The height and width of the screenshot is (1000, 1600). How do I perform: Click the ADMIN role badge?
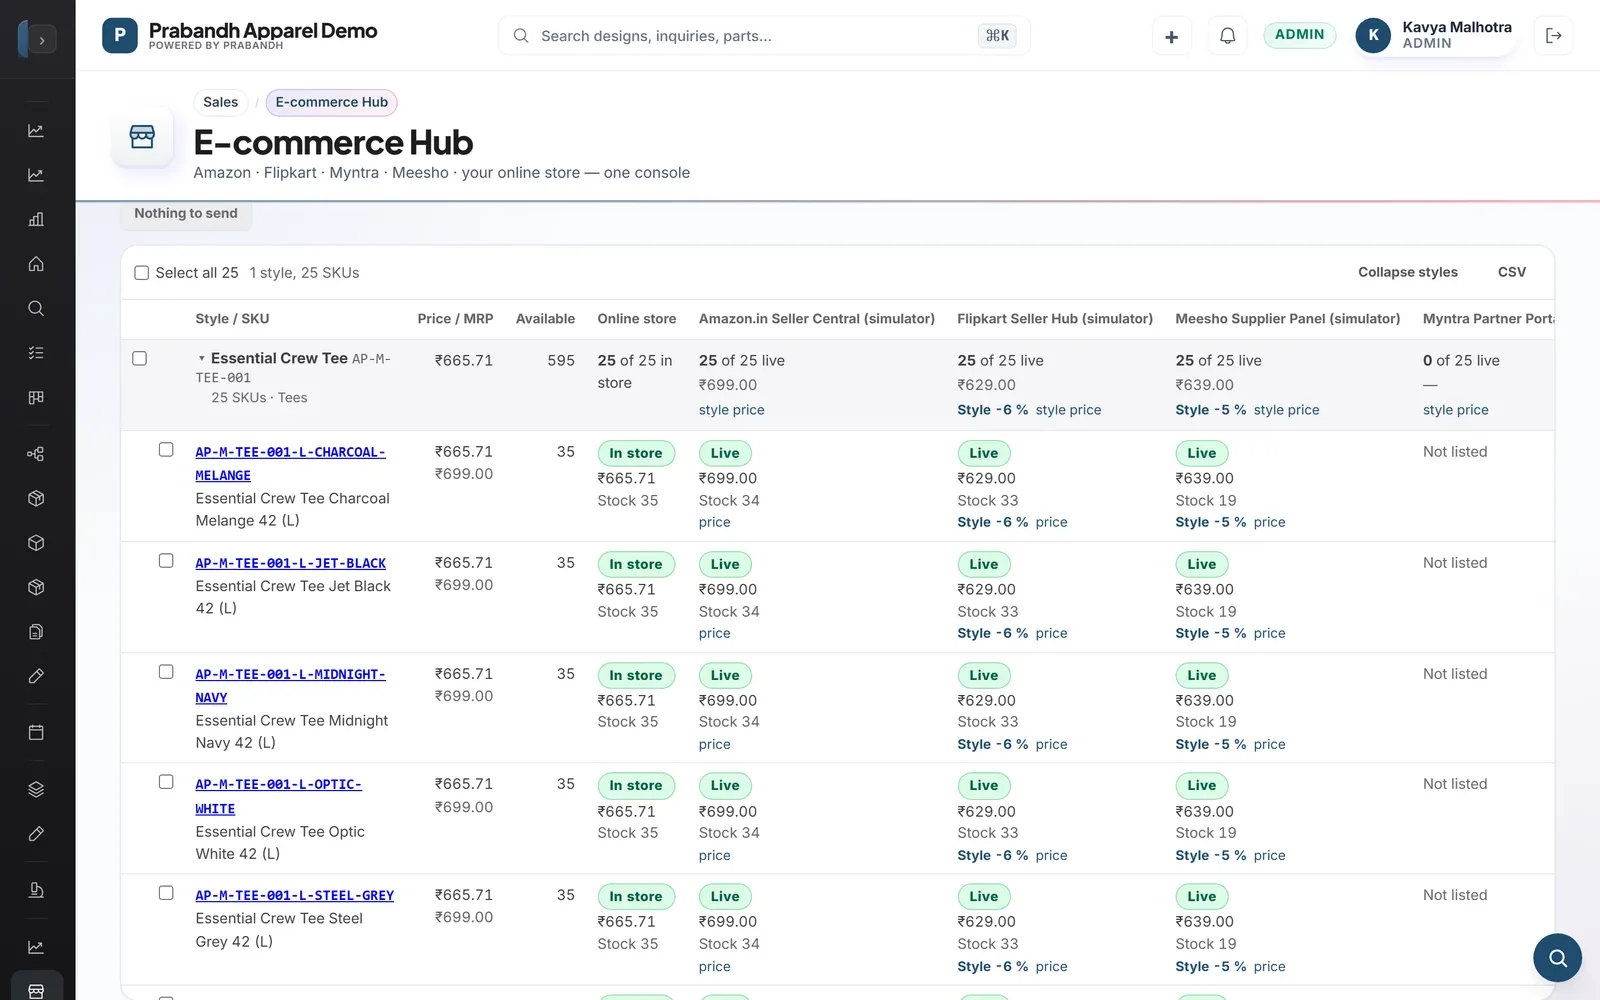pyautogui.click(x=1299, y=35)
